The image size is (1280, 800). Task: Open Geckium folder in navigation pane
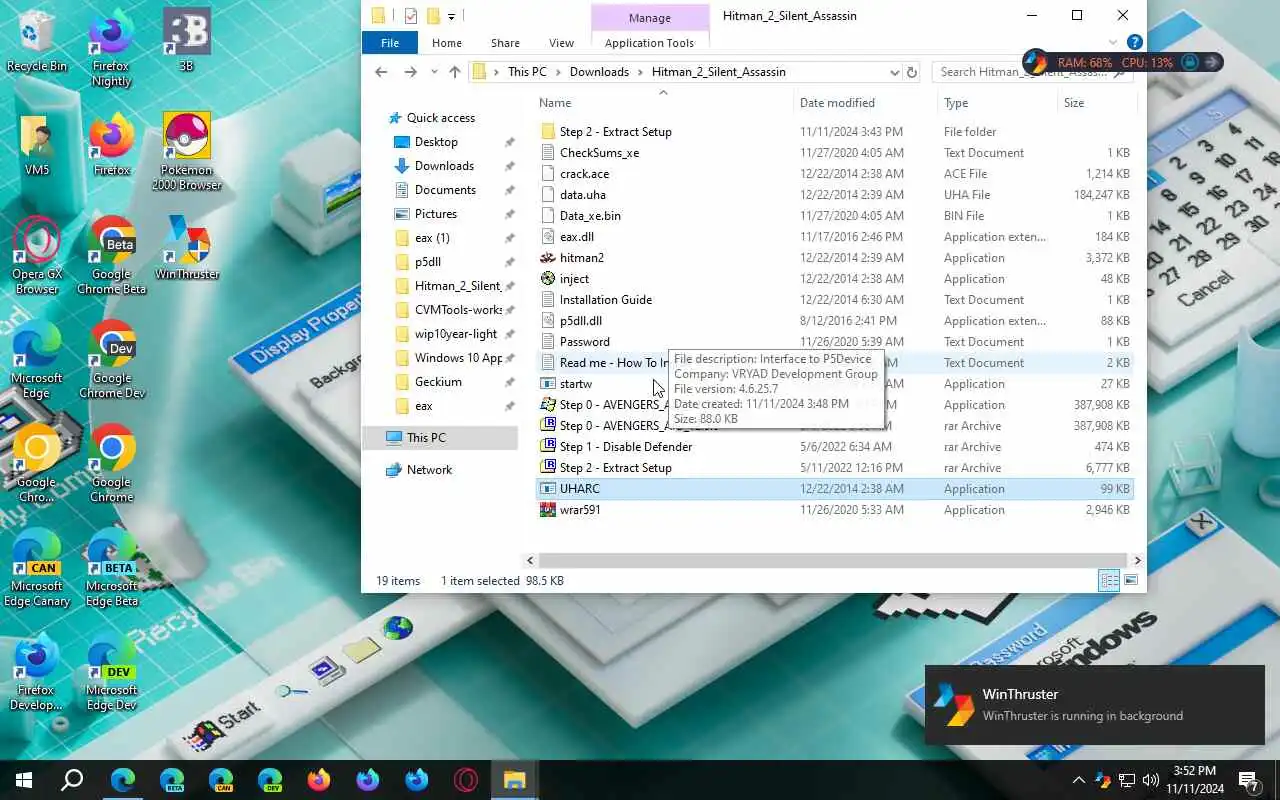[438, 382]
